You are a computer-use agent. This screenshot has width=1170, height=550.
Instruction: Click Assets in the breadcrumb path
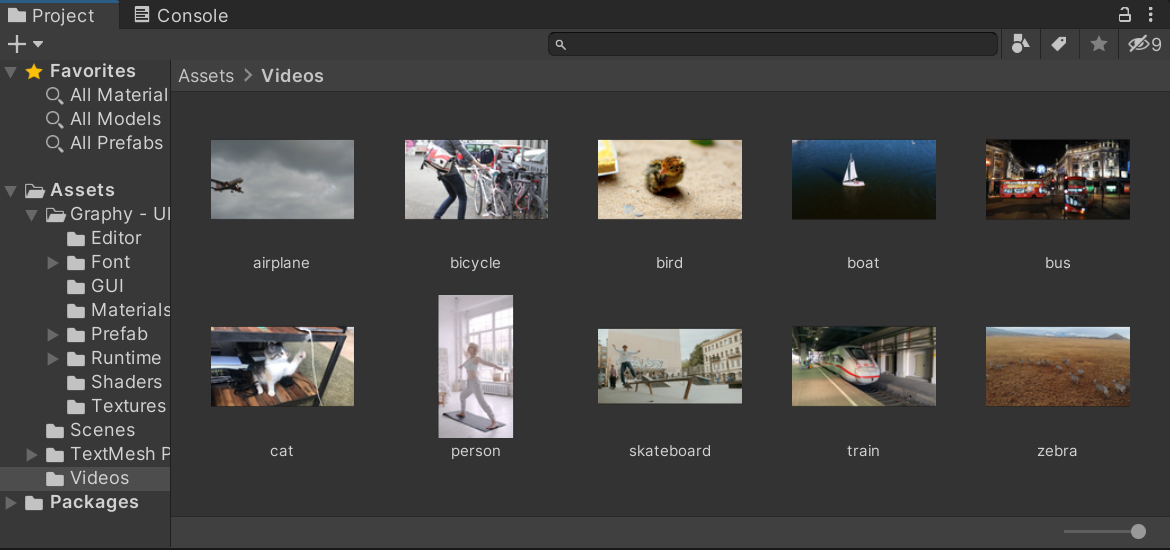point(206,76)
